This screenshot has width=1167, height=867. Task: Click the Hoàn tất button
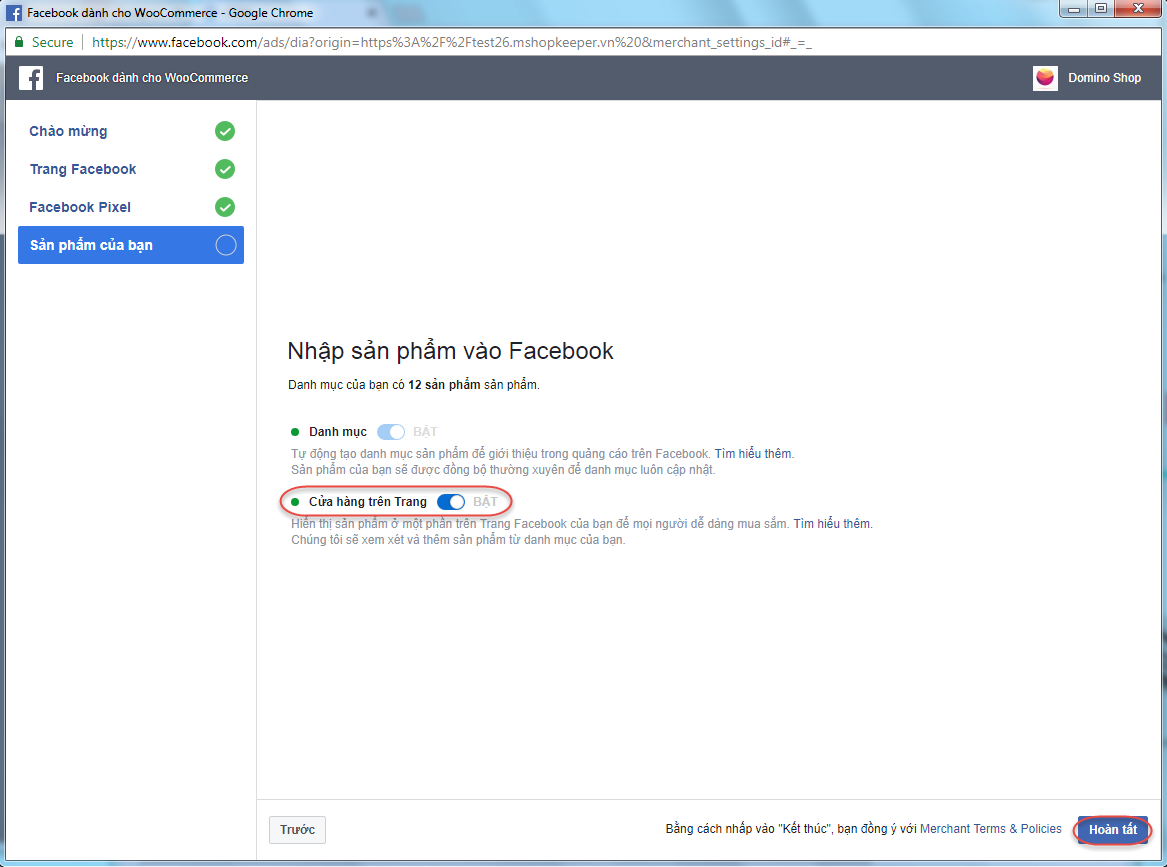(1113, 829)
